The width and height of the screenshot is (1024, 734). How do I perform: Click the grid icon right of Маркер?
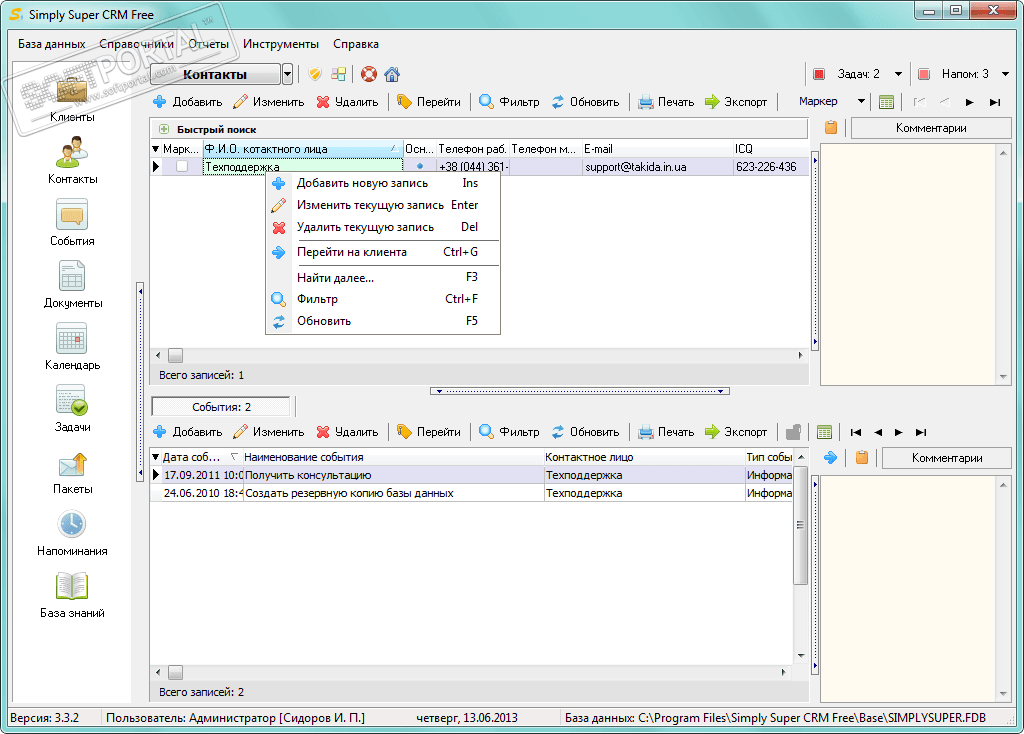click(x=886, y=102)
